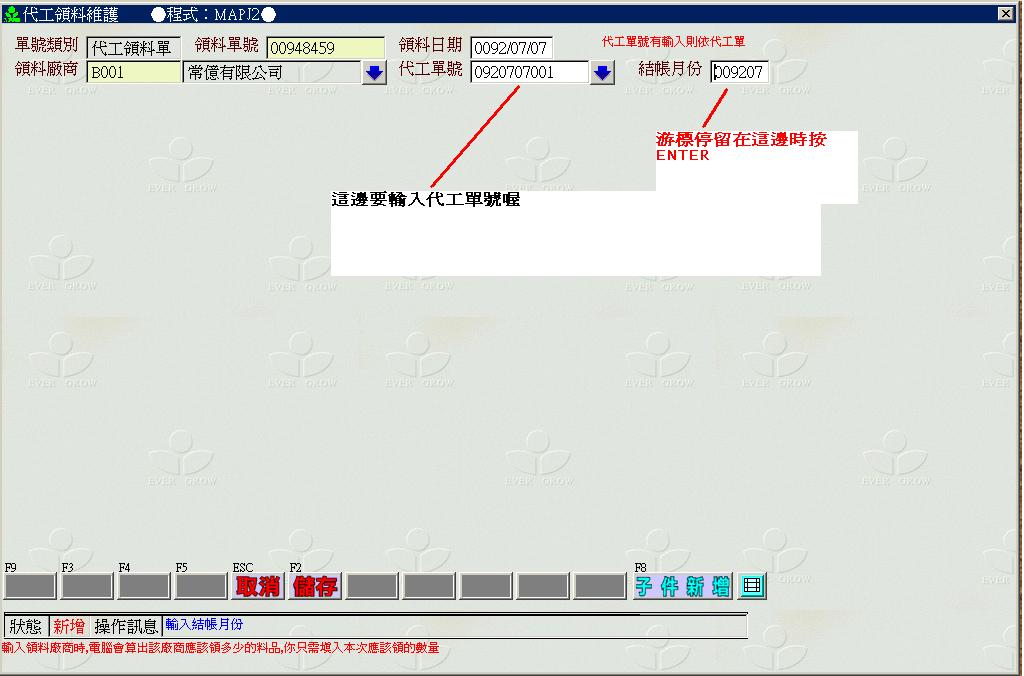Click the green app icon in title bar
The image size is (1024, 676).
(12, 14)
